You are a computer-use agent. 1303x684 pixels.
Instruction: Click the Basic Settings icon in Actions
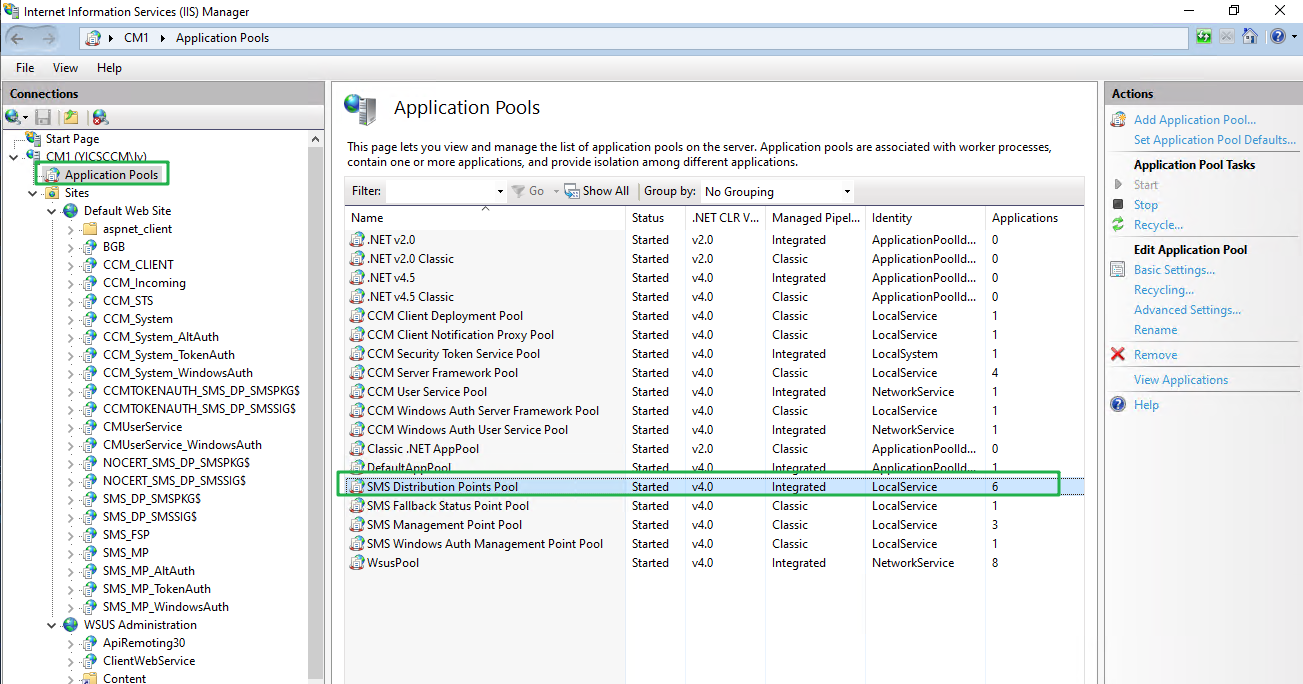[x=1119, y=270]
